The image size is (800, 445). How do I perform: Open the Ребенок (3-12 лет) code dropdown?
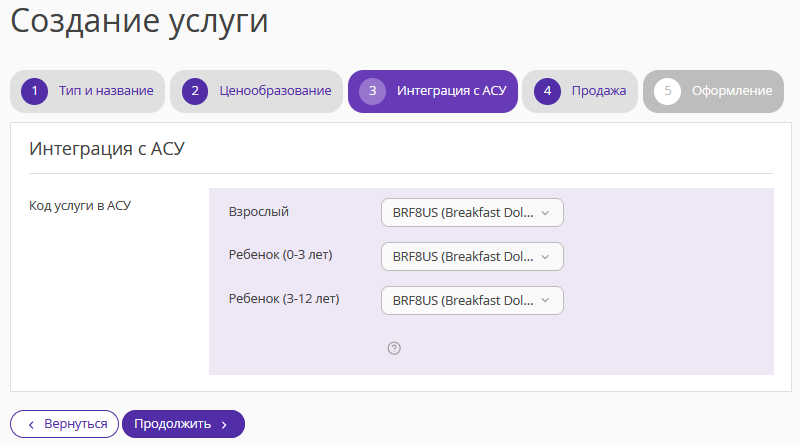(472, 301)
